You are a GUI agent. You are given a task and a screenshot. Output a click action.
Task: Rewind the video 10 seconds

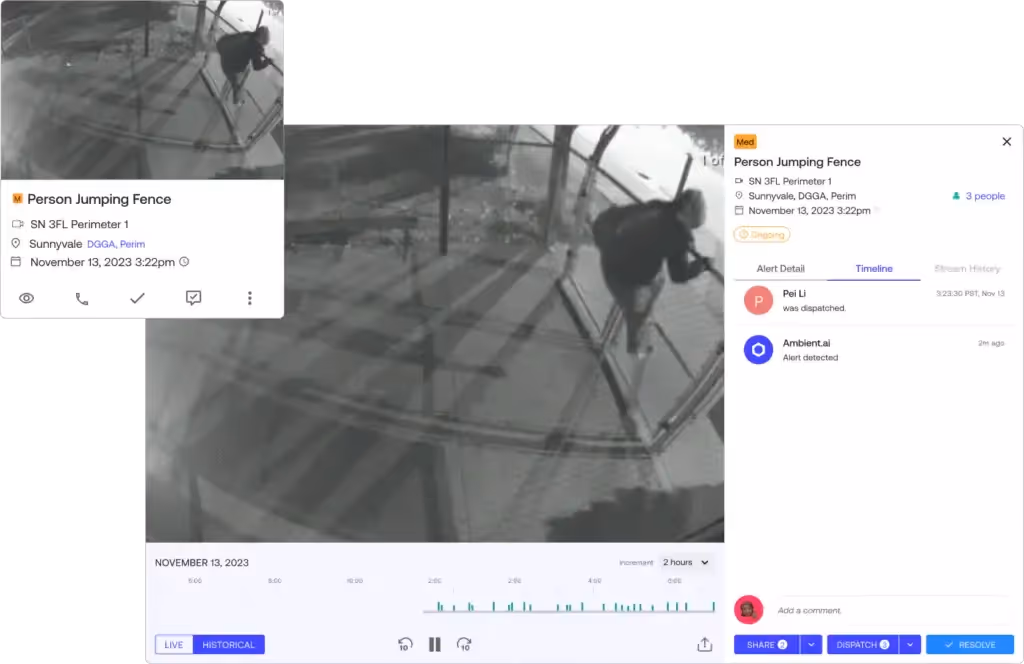pyautogui.click(x=405, y=644)
